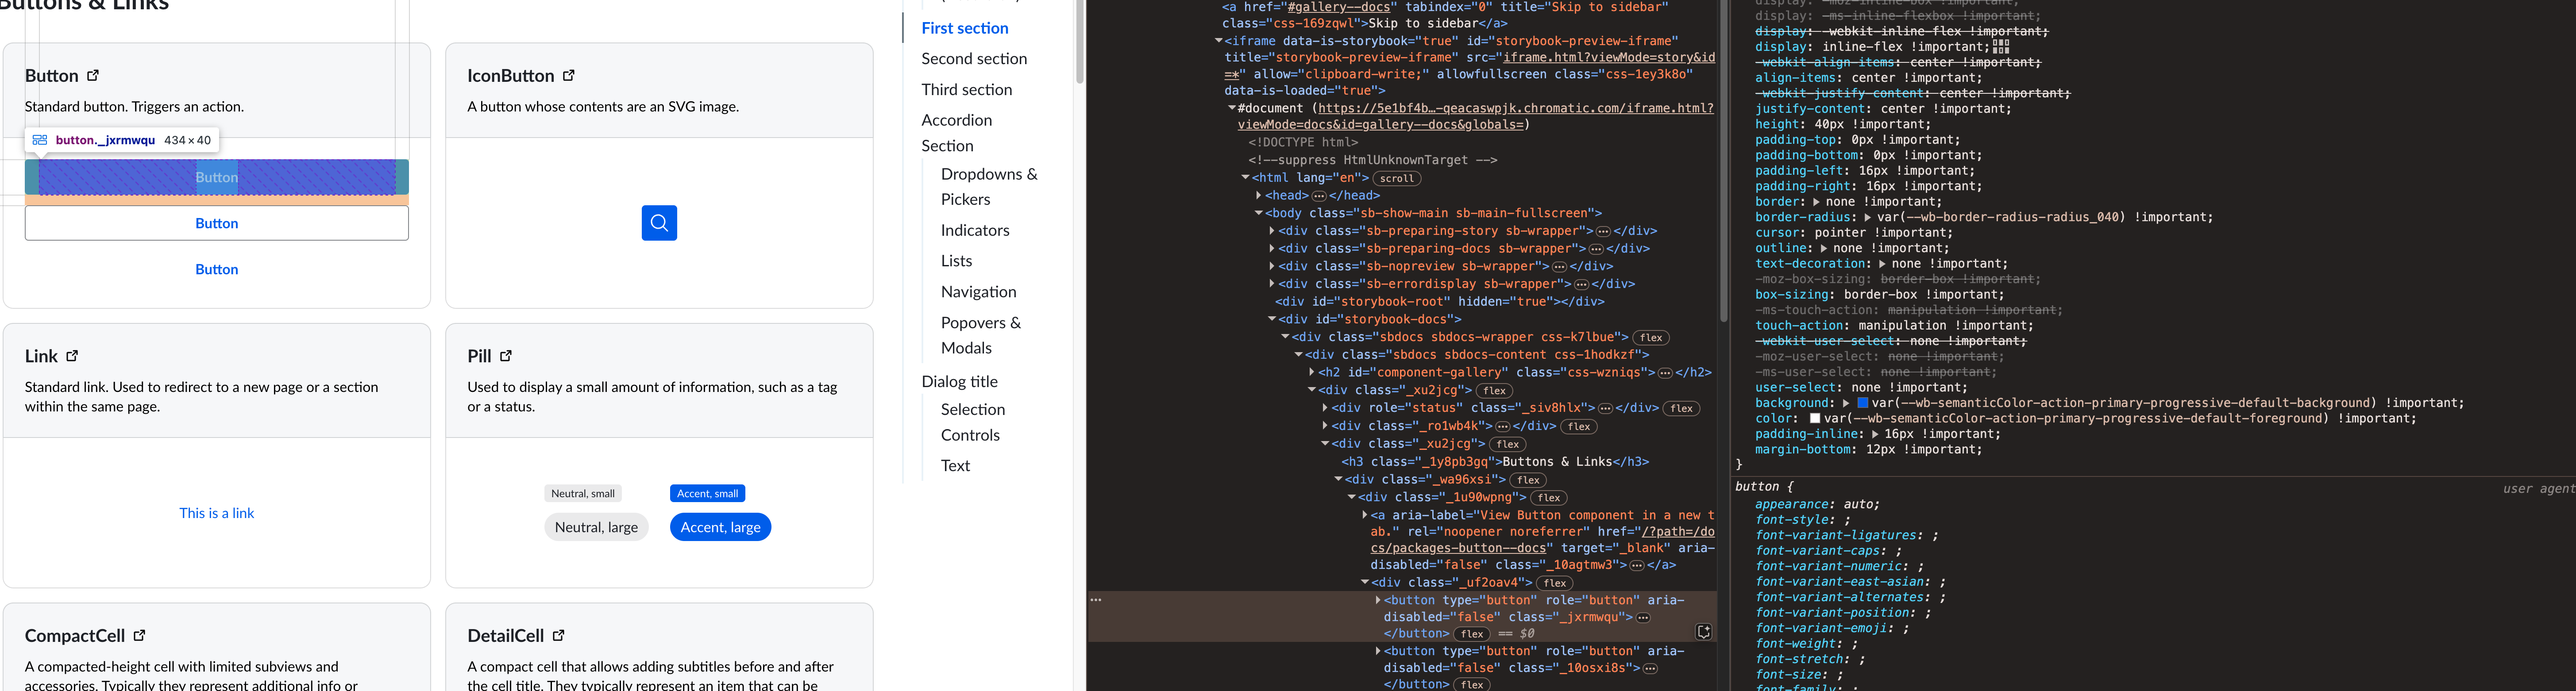Open the chromatic.com document URL link

[x=1476, y=116]
